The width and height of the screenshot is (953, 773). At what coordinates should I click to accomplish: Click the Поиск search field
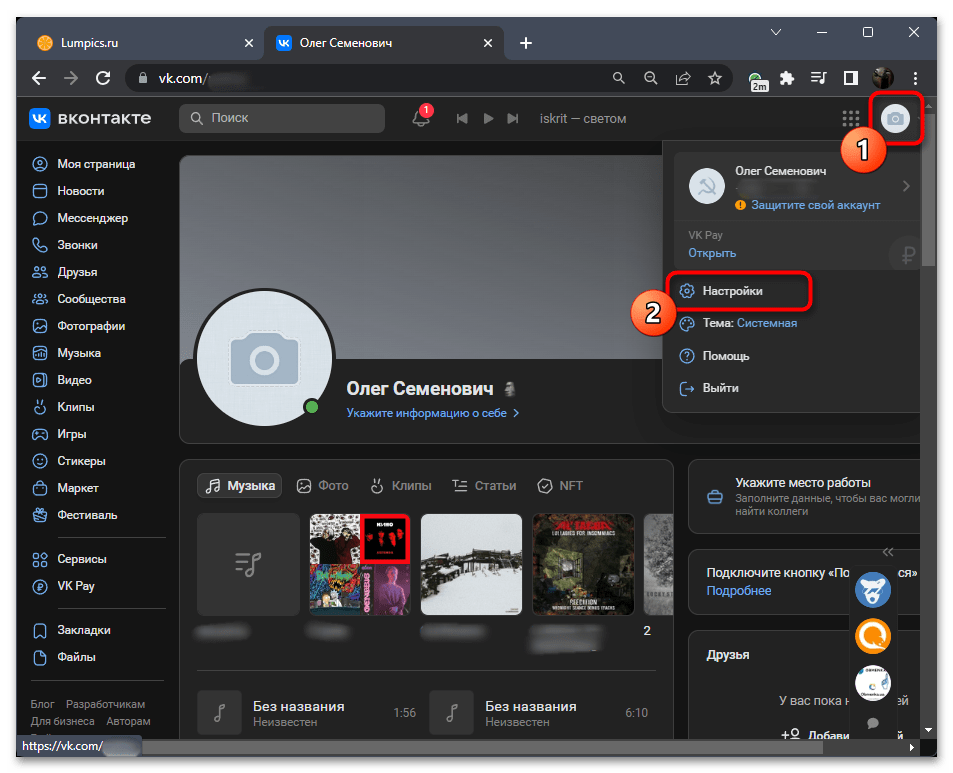point(282,118)
